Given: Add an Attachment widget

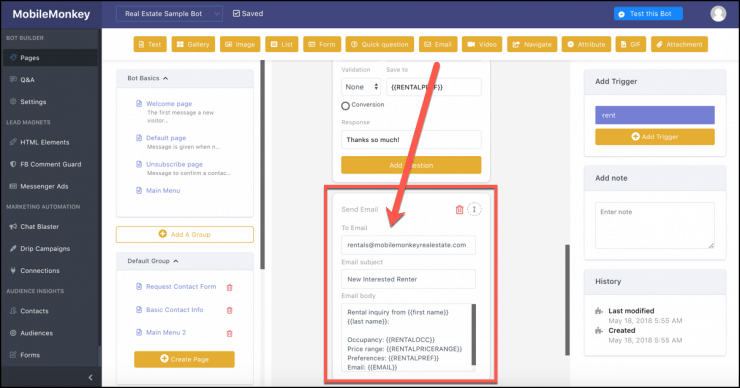Looking at the screenshot, I should (679, 44).
